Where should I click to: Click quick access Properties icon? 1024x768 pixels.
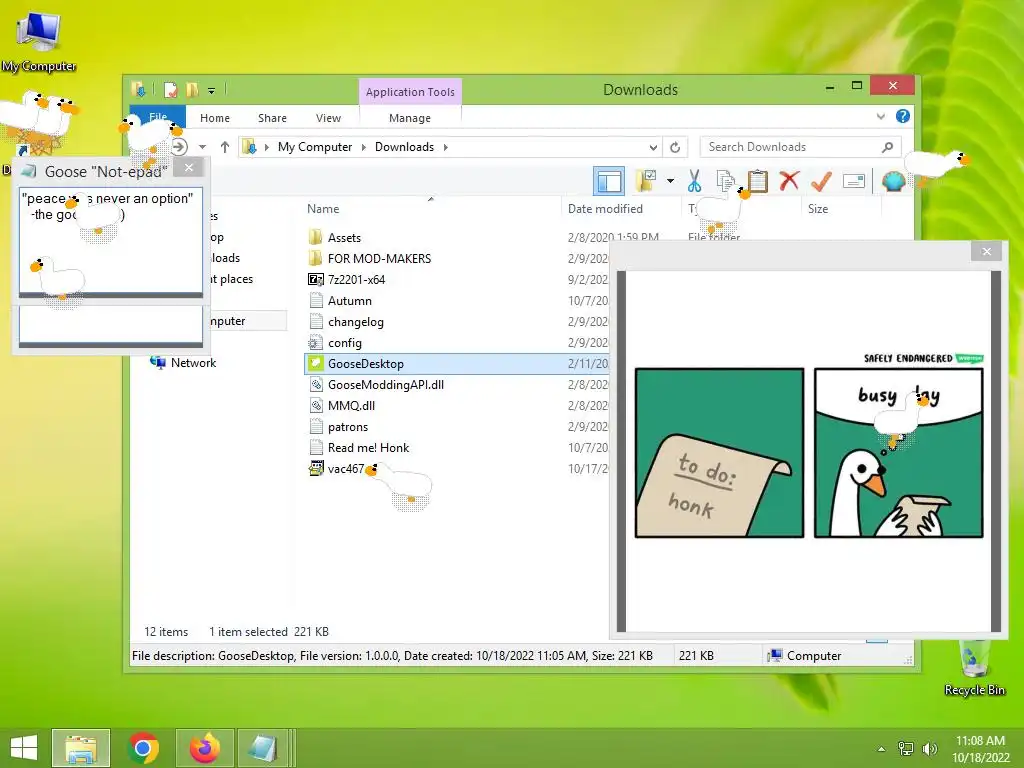170,89
